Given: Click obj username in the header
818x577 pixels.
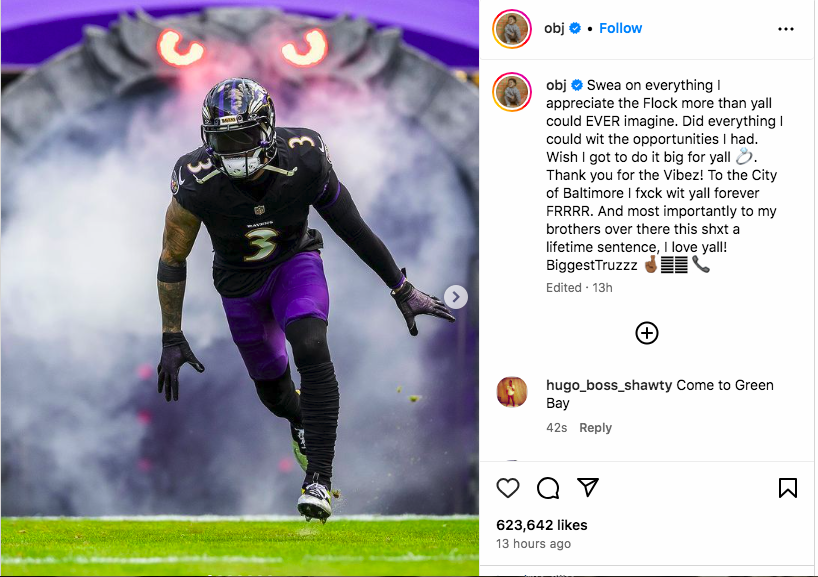Looking at the screenshot, I should [x=554, y=28].
